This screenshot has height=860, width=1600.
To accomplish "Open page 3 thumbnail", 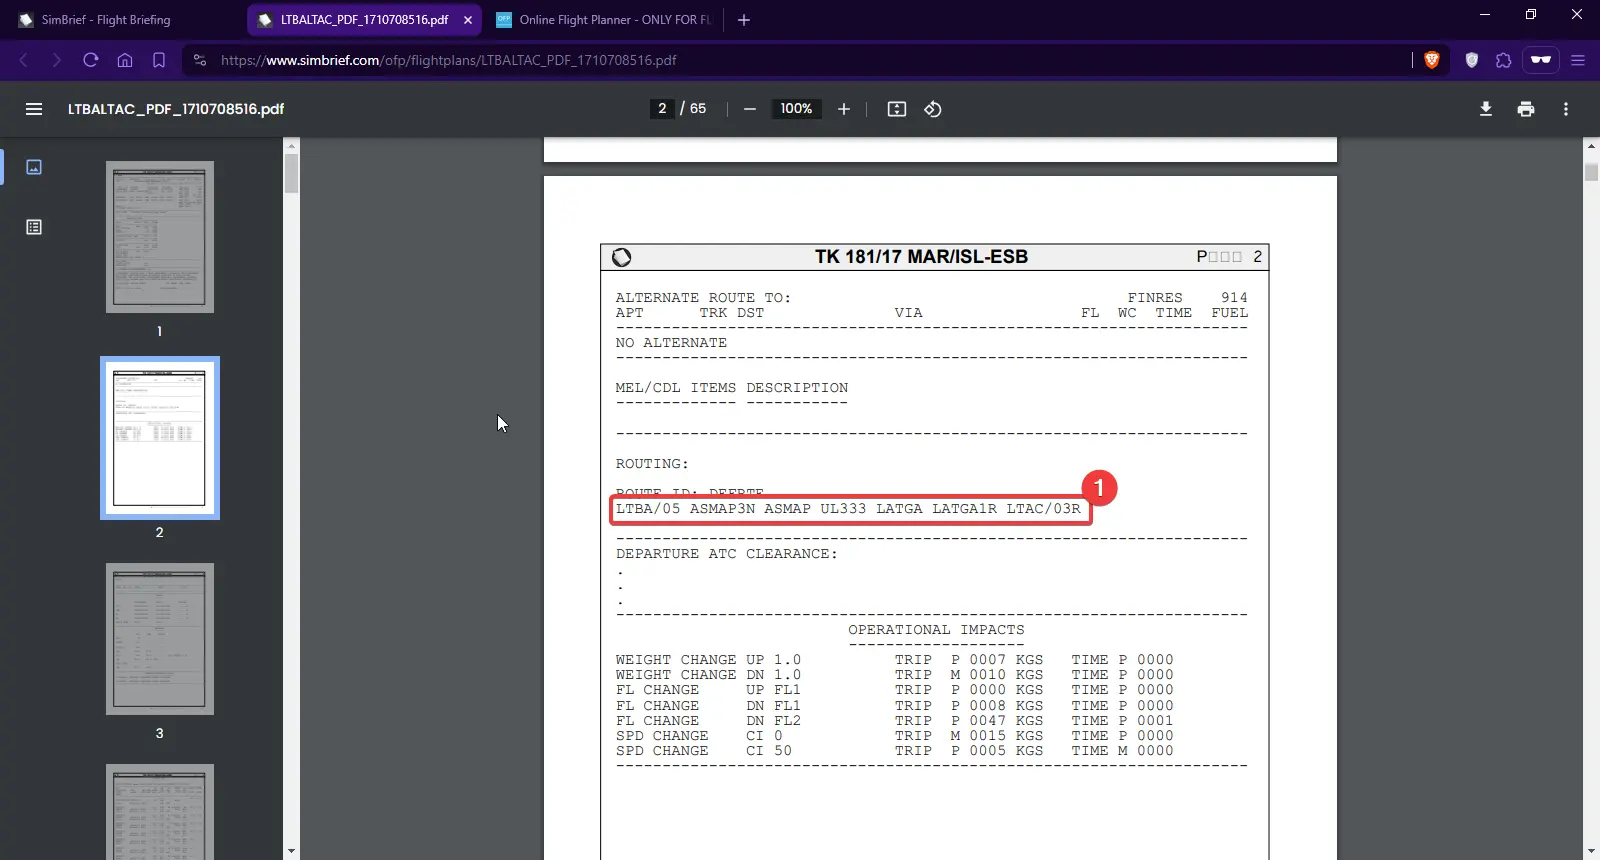I will (x=160, y=639).
